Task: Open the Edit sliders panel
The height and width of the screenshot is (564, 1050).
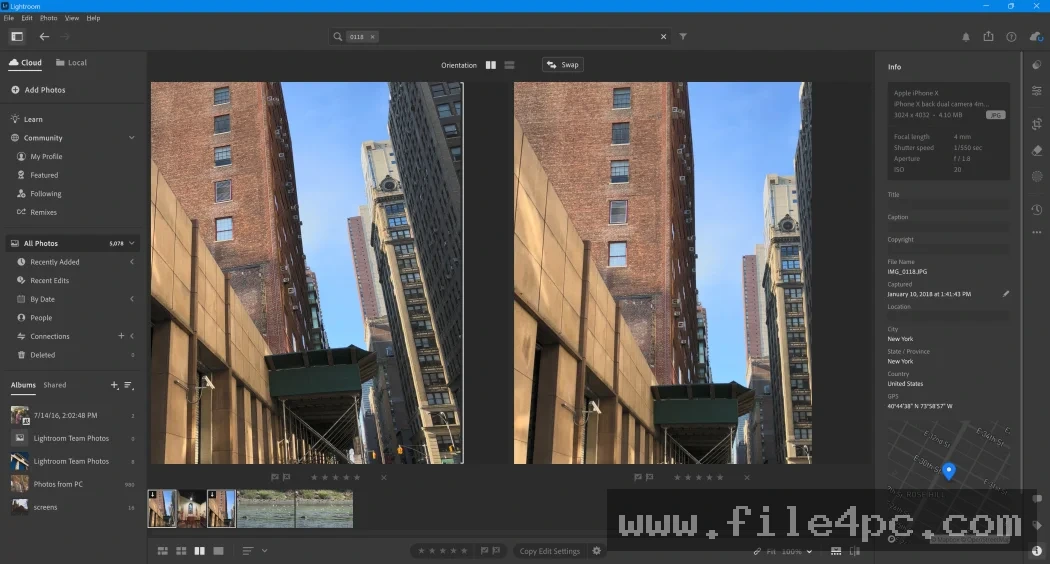Action: pos(1037,90)
